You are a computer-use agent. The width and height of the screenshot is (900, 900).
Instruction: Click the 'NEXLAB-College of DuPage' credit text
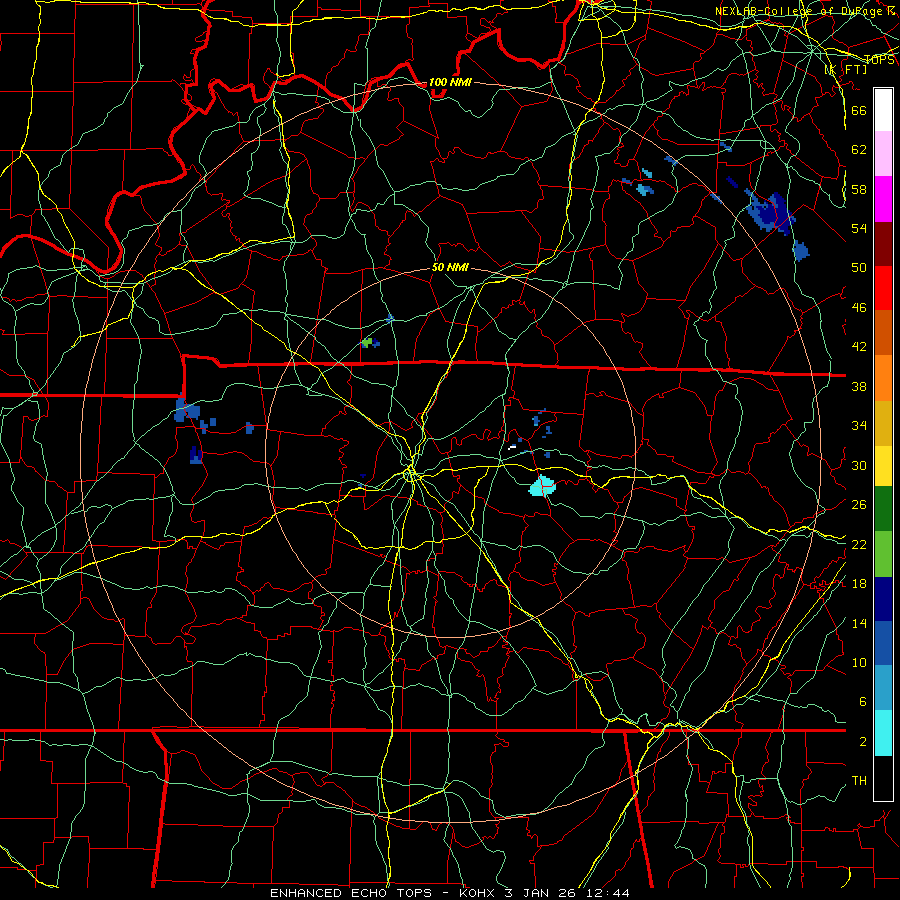[x=801, y=11]
